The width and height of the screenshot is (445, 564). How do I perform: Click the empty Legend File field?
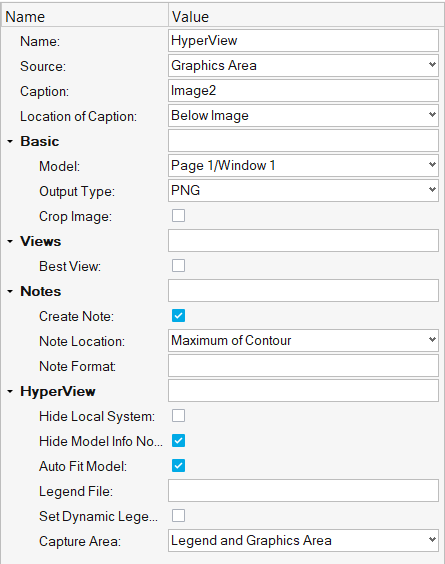(x=303, y=491)
